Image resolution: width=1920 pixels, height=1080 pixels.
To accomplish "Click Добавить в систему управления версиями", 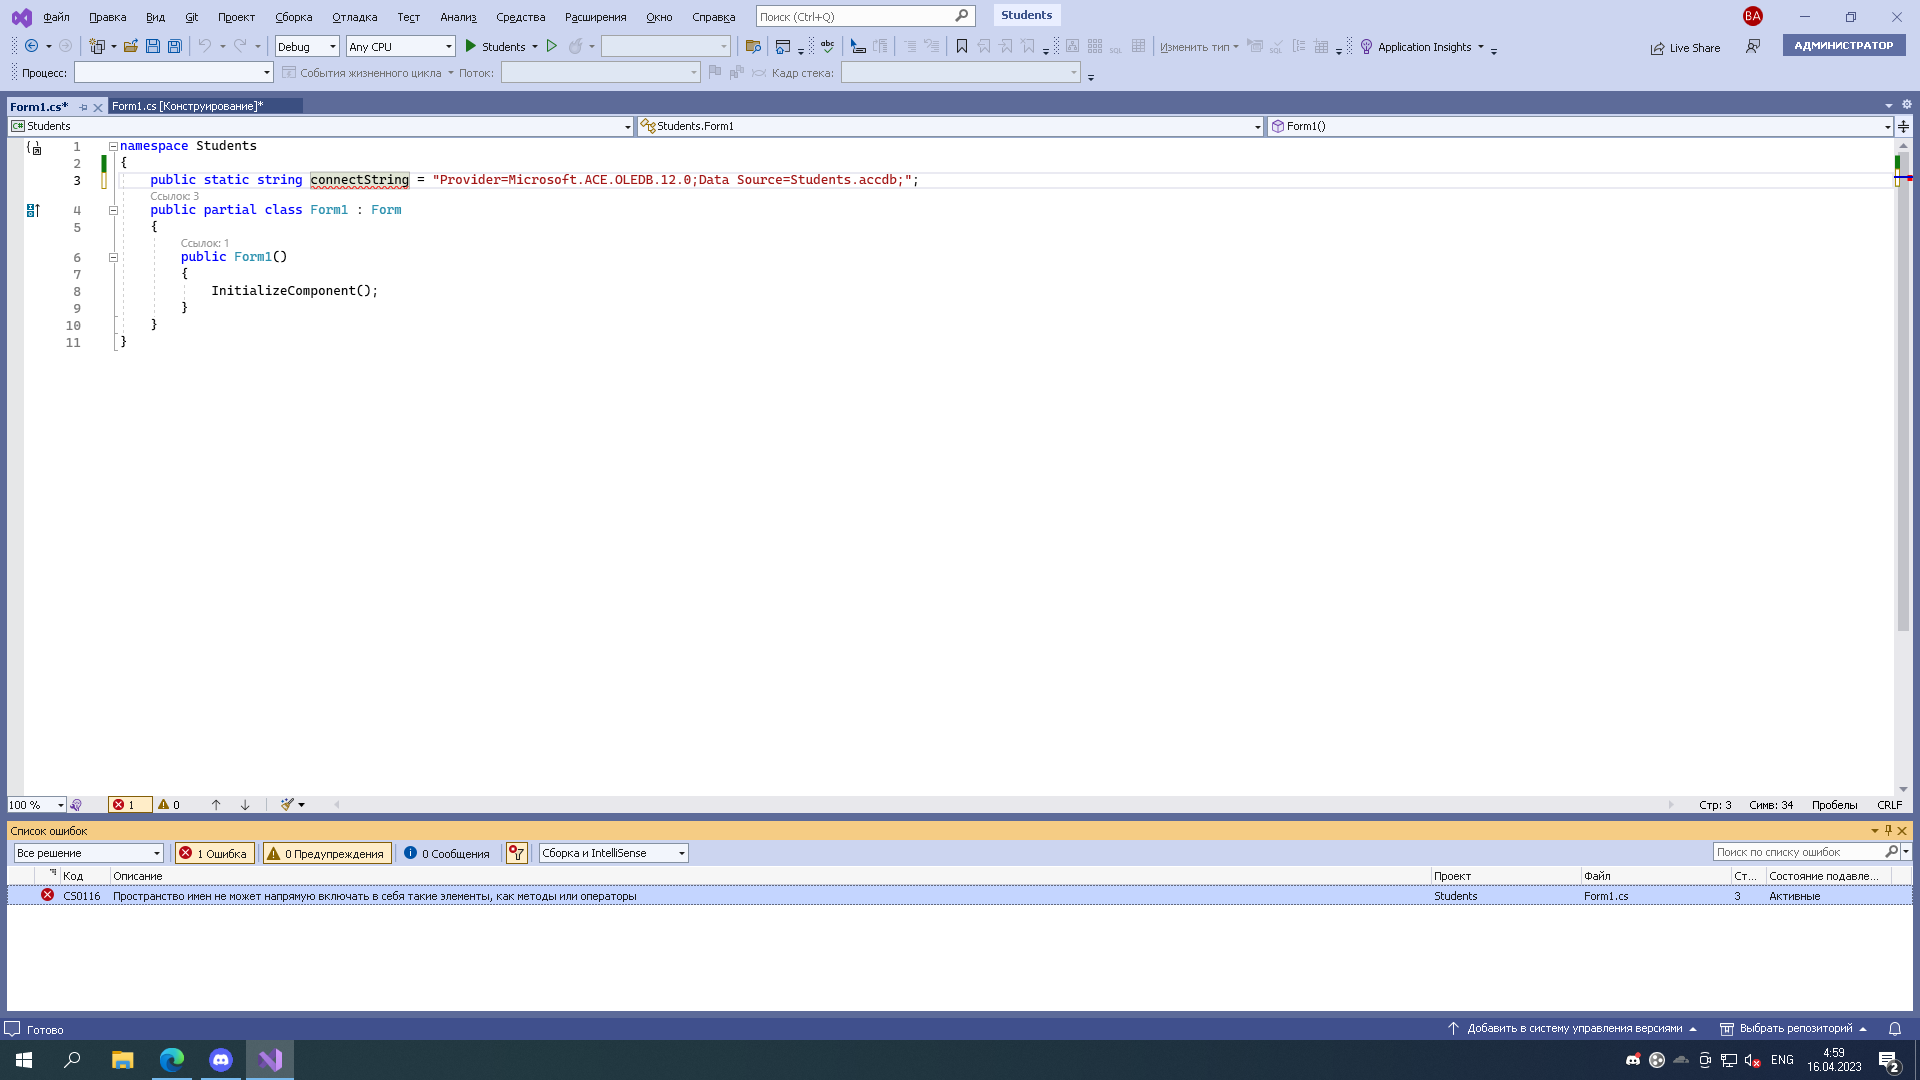I will point(1574,1028).
